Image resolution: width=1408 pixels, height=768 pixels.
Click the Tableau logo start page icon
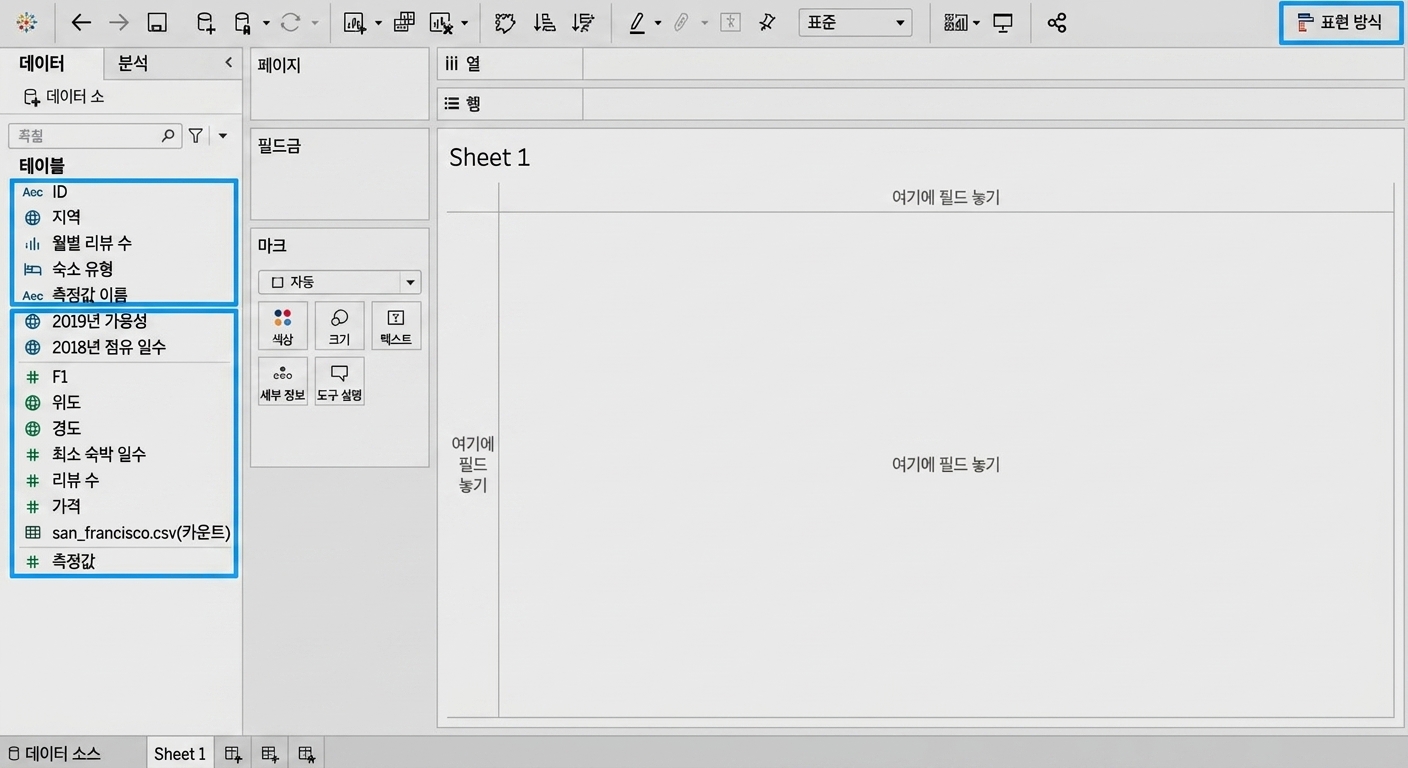pyautogui.click(x=27, y=22)
